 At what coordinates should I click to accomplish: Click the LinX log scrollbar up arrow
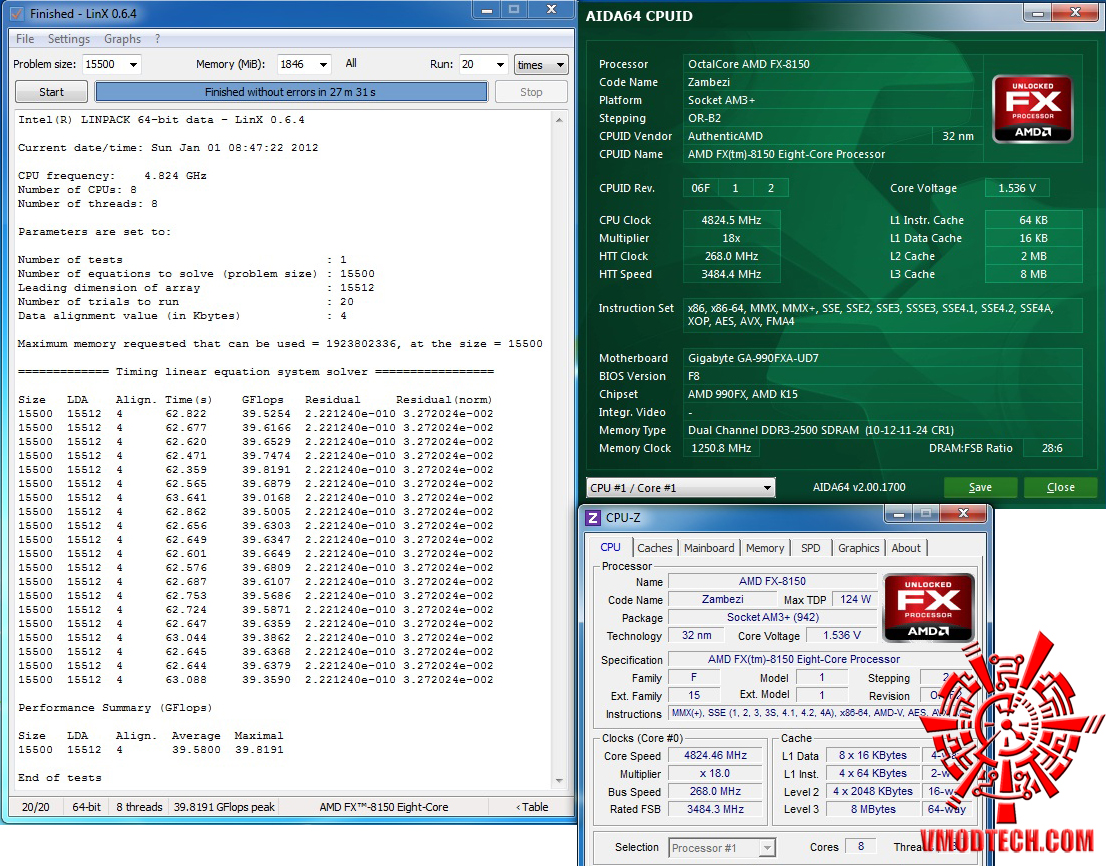(559, 120)
